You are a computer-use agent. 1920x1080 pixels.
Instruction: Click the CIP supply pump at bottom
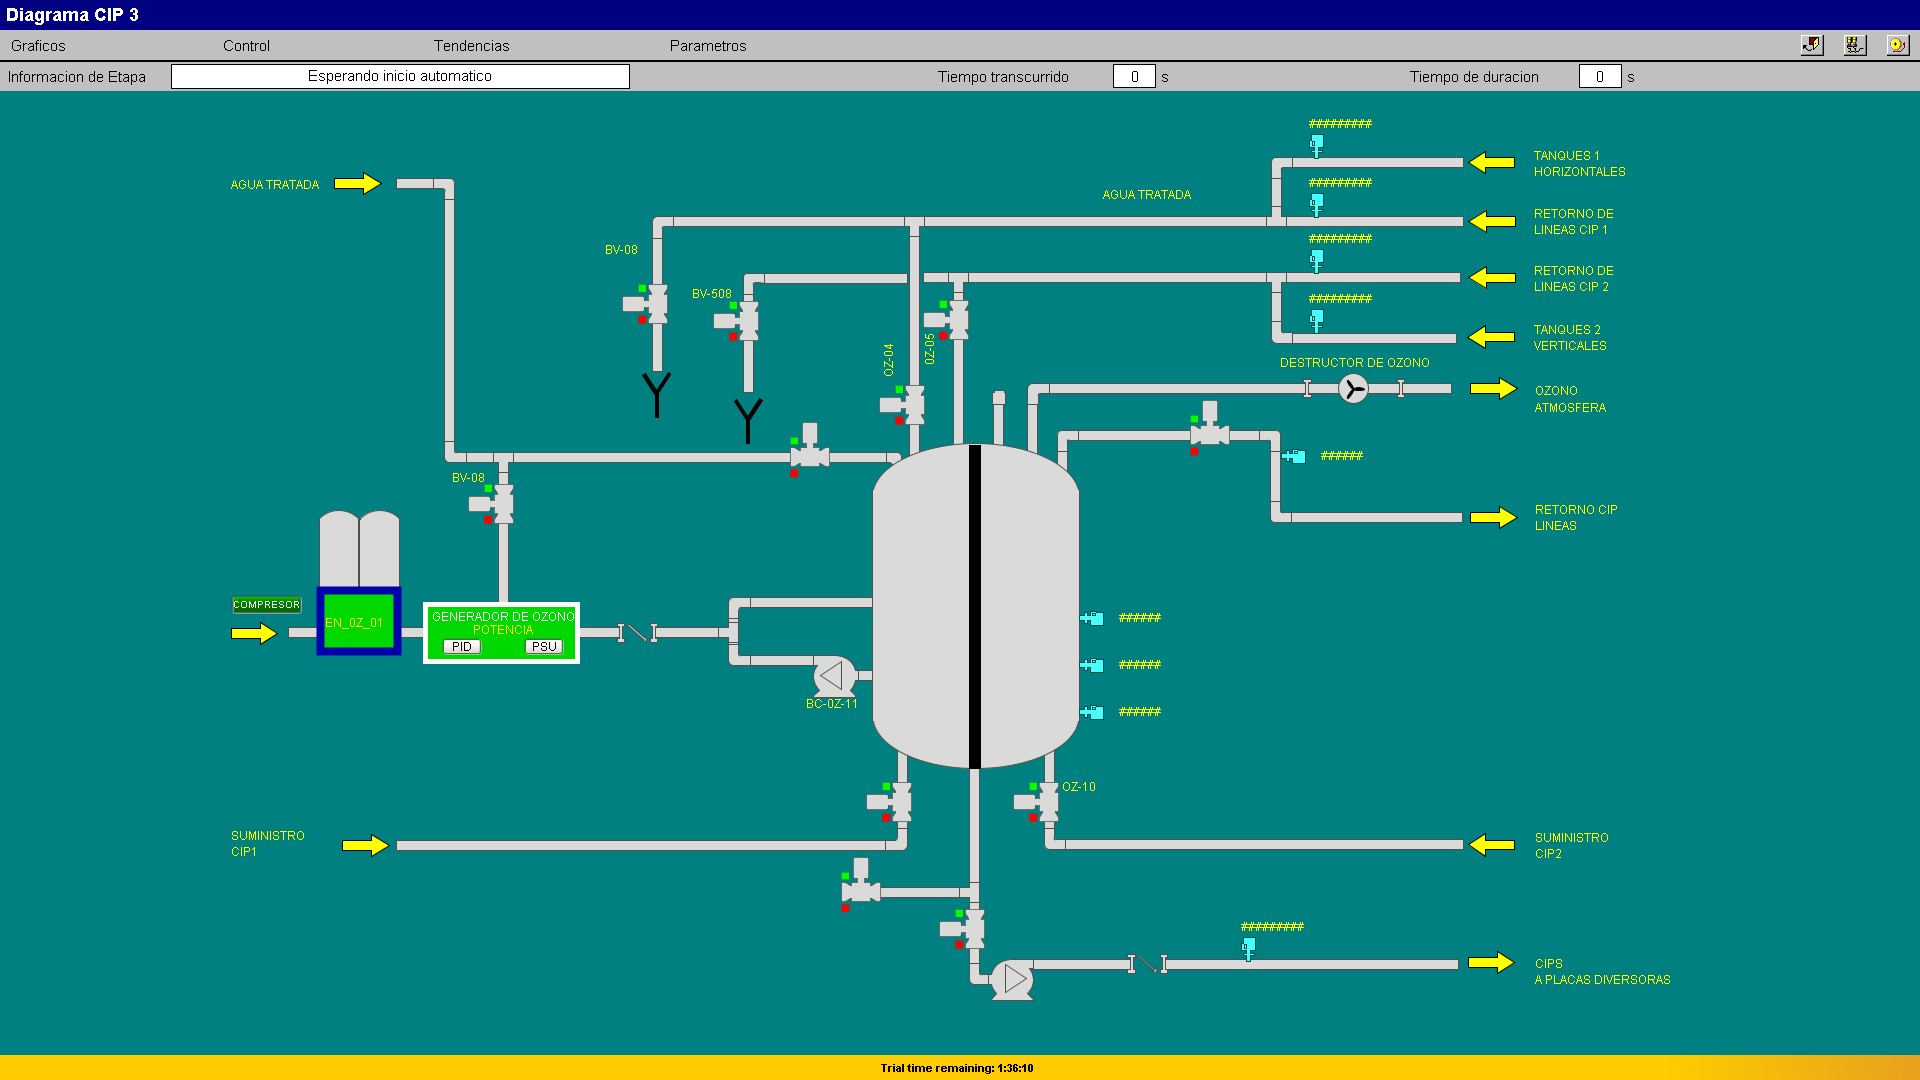coord(1012,980)
